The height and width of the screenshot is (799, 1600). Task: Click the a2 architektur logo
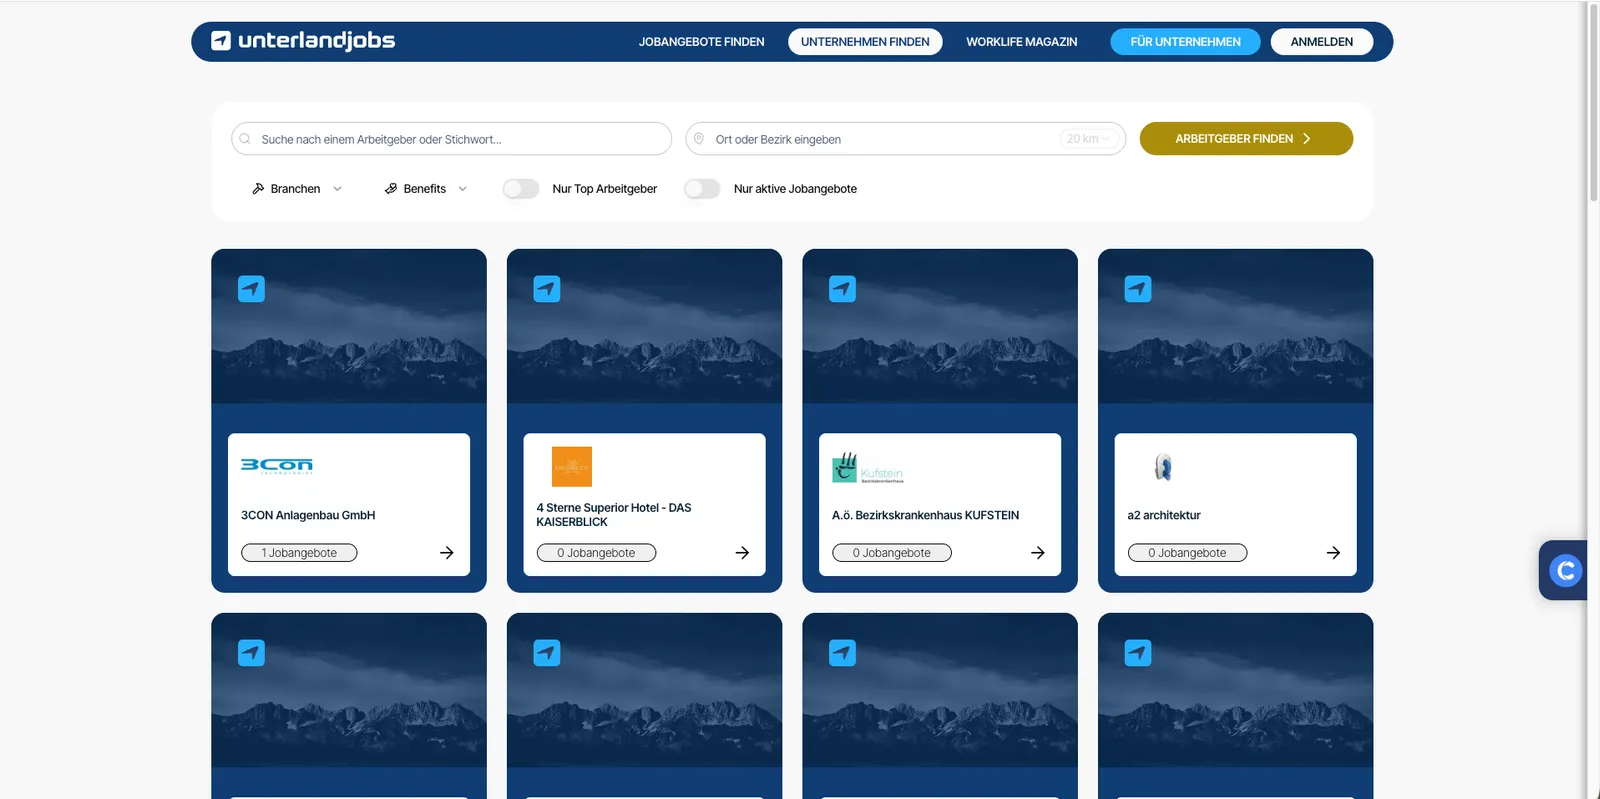coord(1163,467)
